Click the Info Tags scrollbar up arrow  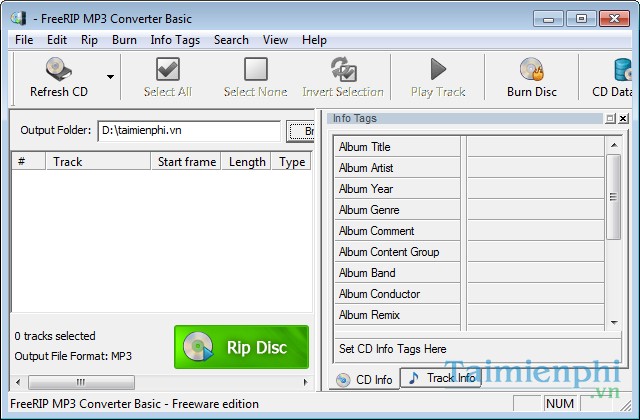point(613,145)
